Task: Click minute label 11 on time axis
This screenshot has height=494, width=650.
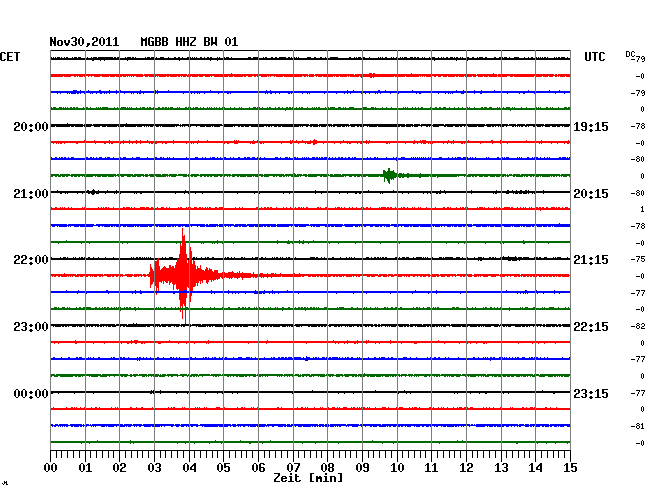Action: click(x=431, y=467)
